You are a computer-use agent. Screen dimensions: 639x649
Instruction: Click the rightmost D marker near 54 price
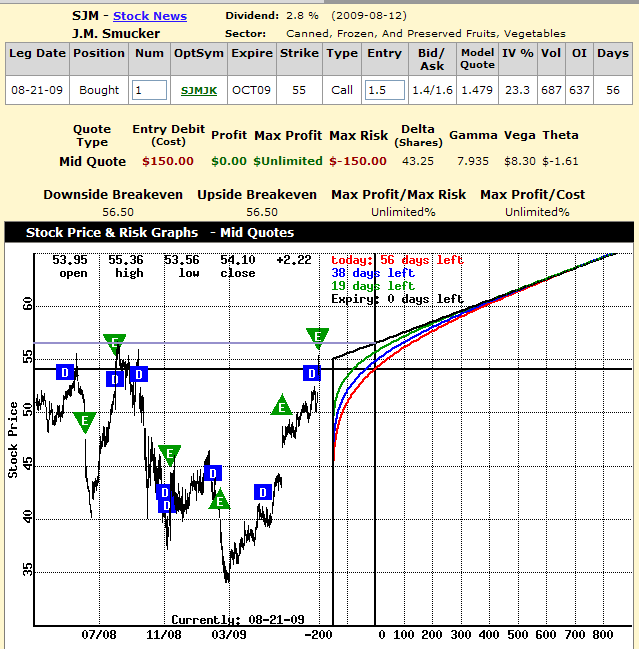(312, 373)
